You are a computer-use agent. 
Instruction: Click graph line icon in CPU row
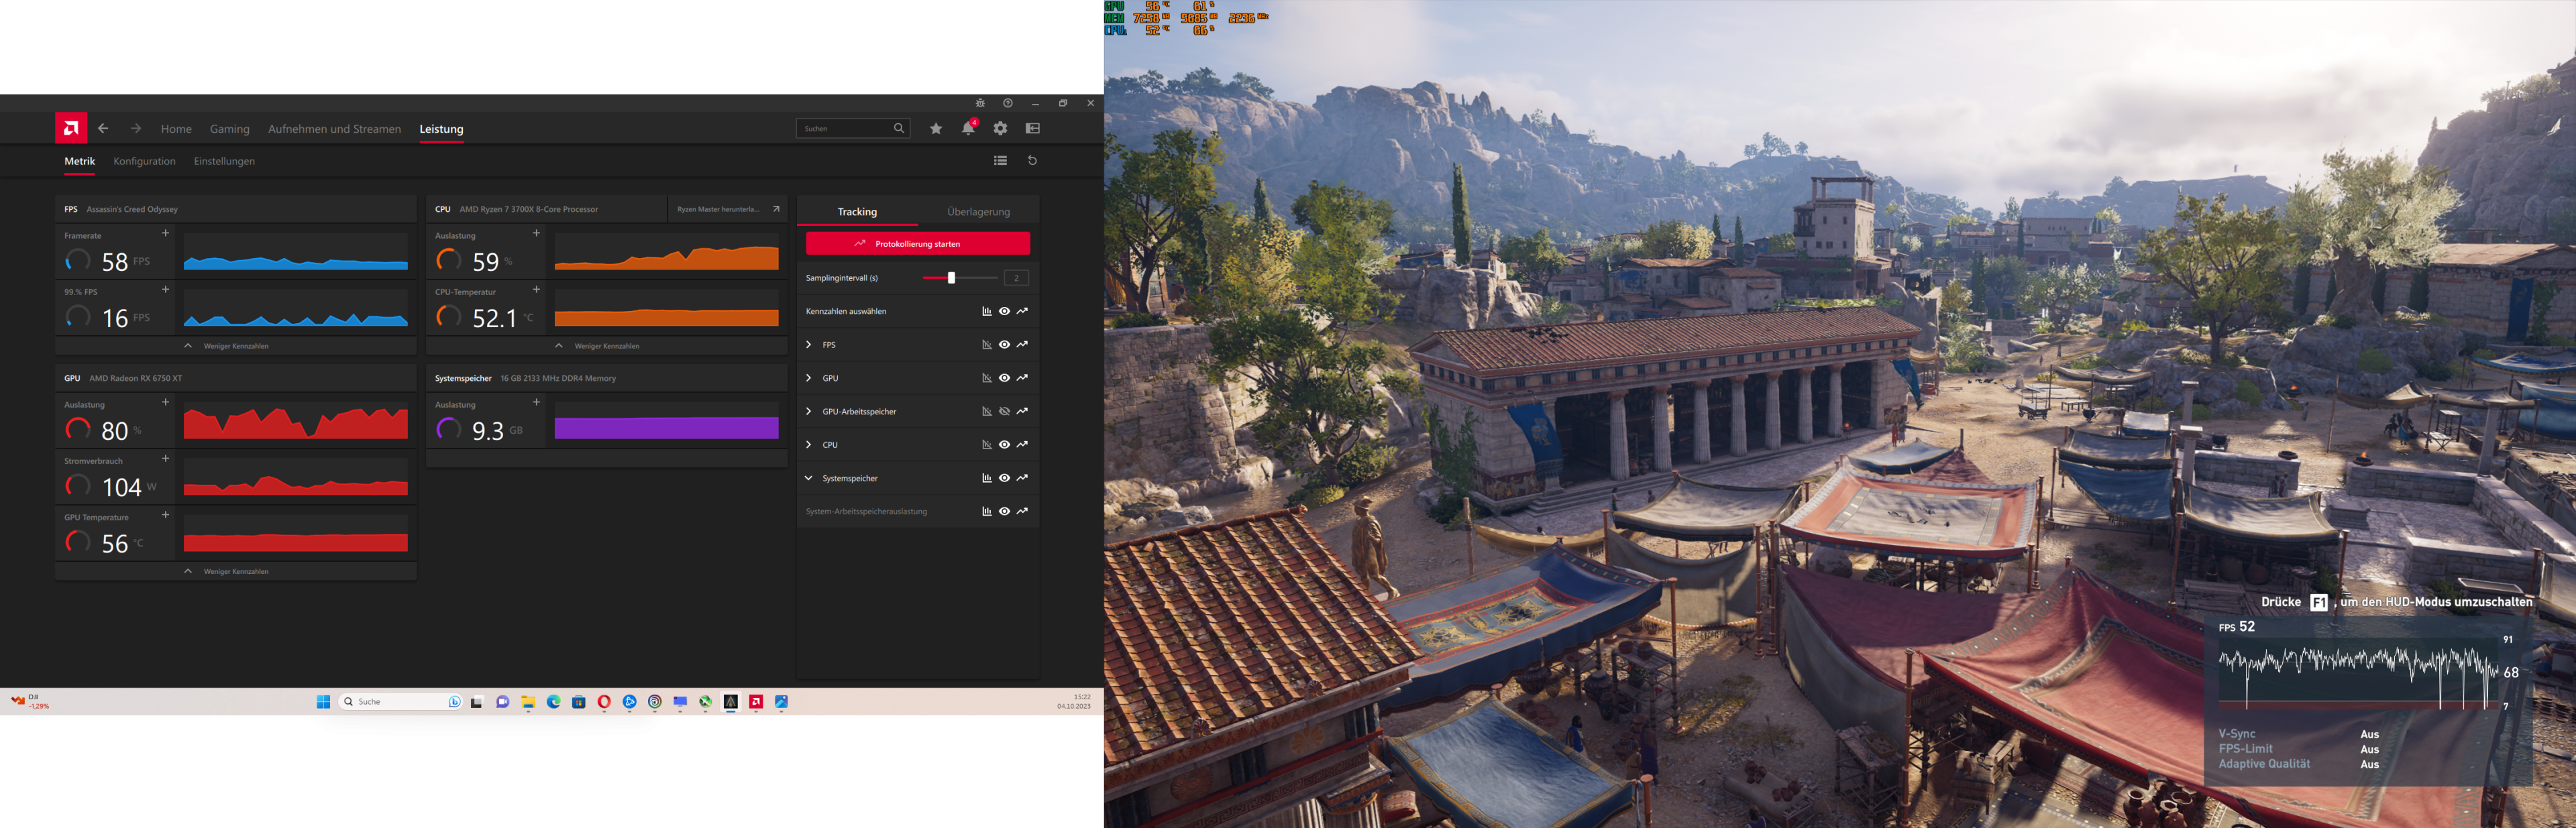[x=1022, y=444]
